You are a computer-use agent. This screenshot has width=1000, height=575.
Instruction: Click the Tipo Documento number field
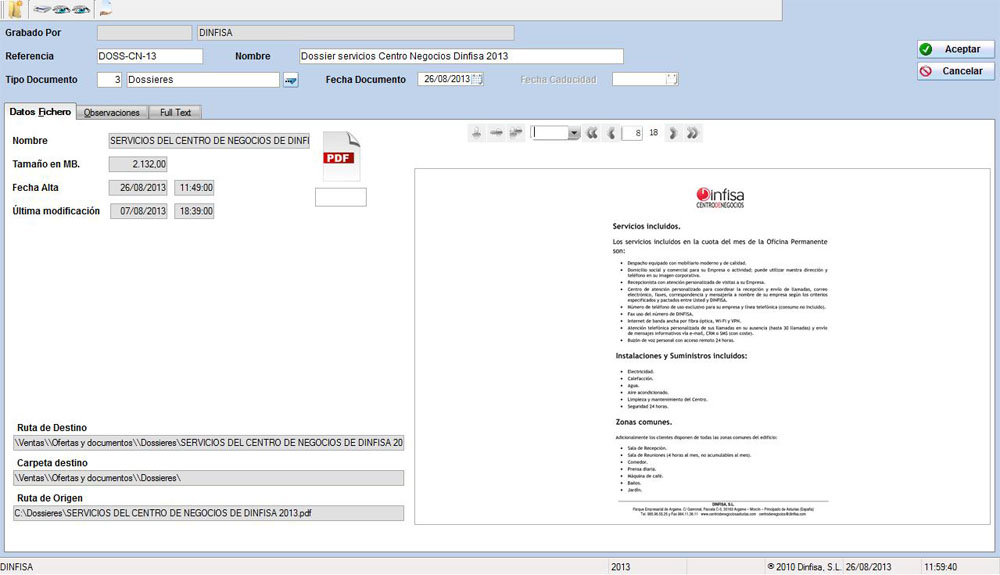109,80
